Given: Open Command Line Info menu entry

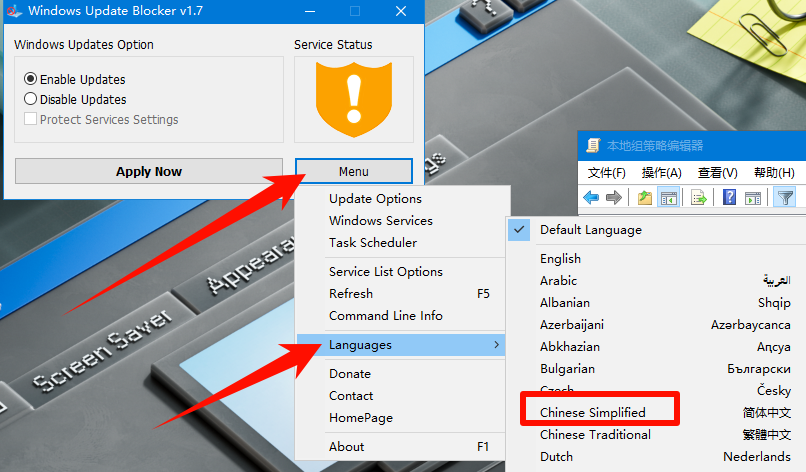Looking at the screenshot, I should coord(401,316).
